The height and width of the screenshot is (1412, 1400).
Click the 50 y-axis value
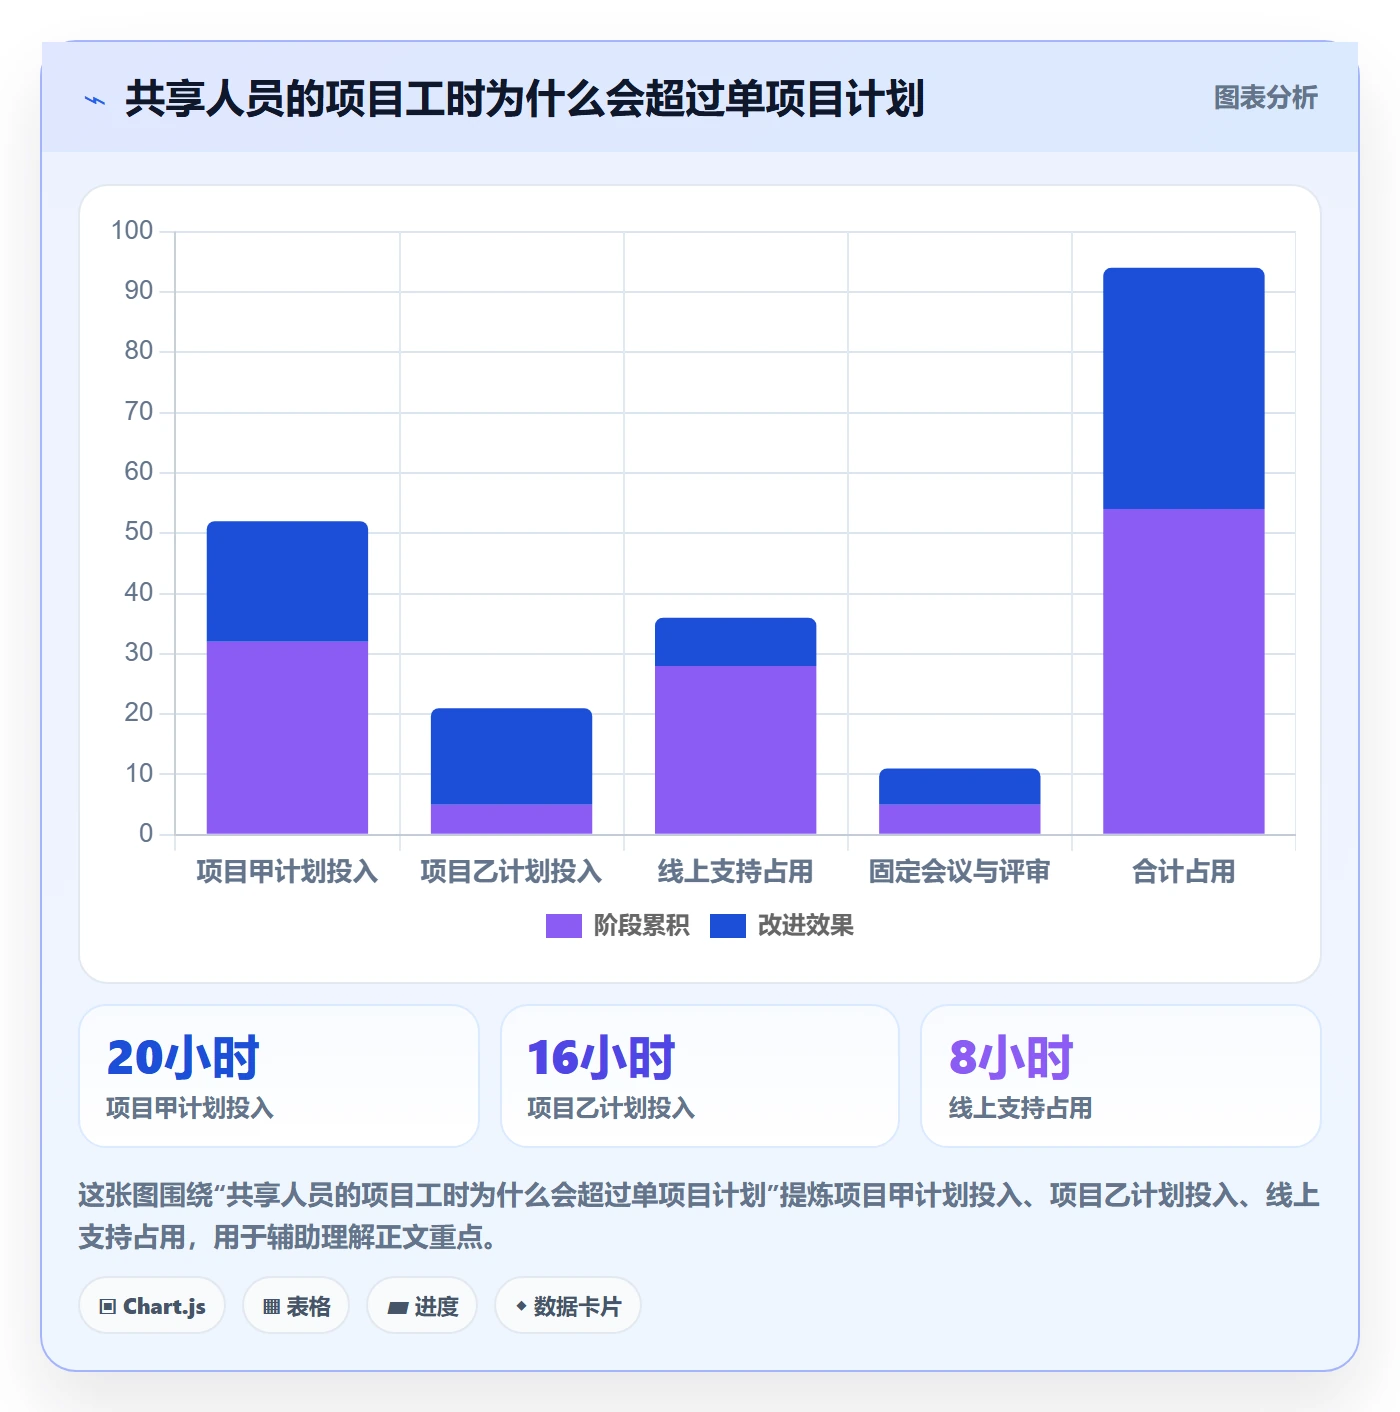pos(139,531)
